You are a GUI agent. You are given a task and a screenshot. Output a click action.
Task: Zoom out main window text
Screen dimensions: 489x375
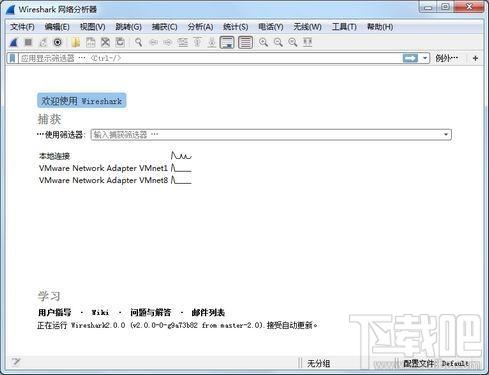(278, 42)
